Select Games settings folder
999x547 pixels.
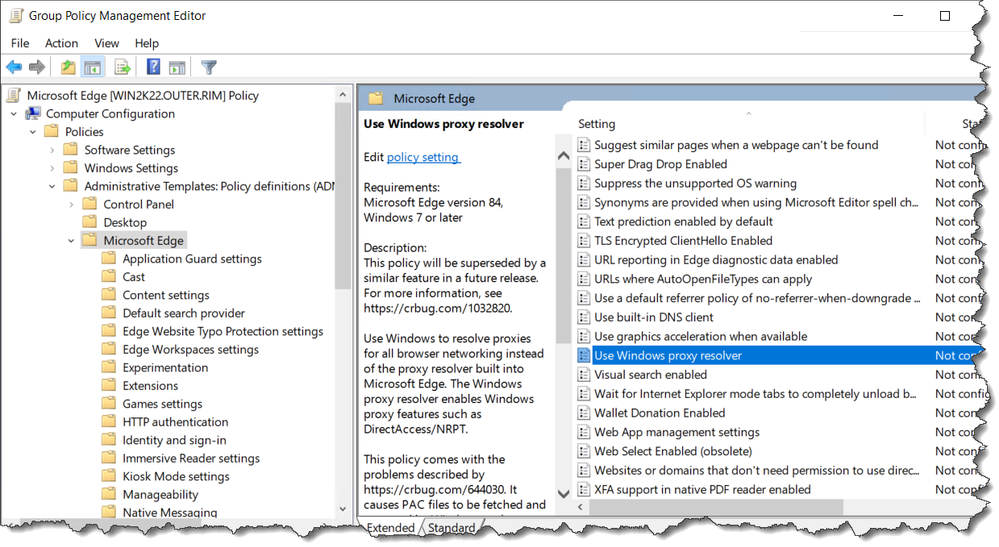point(162,404)
